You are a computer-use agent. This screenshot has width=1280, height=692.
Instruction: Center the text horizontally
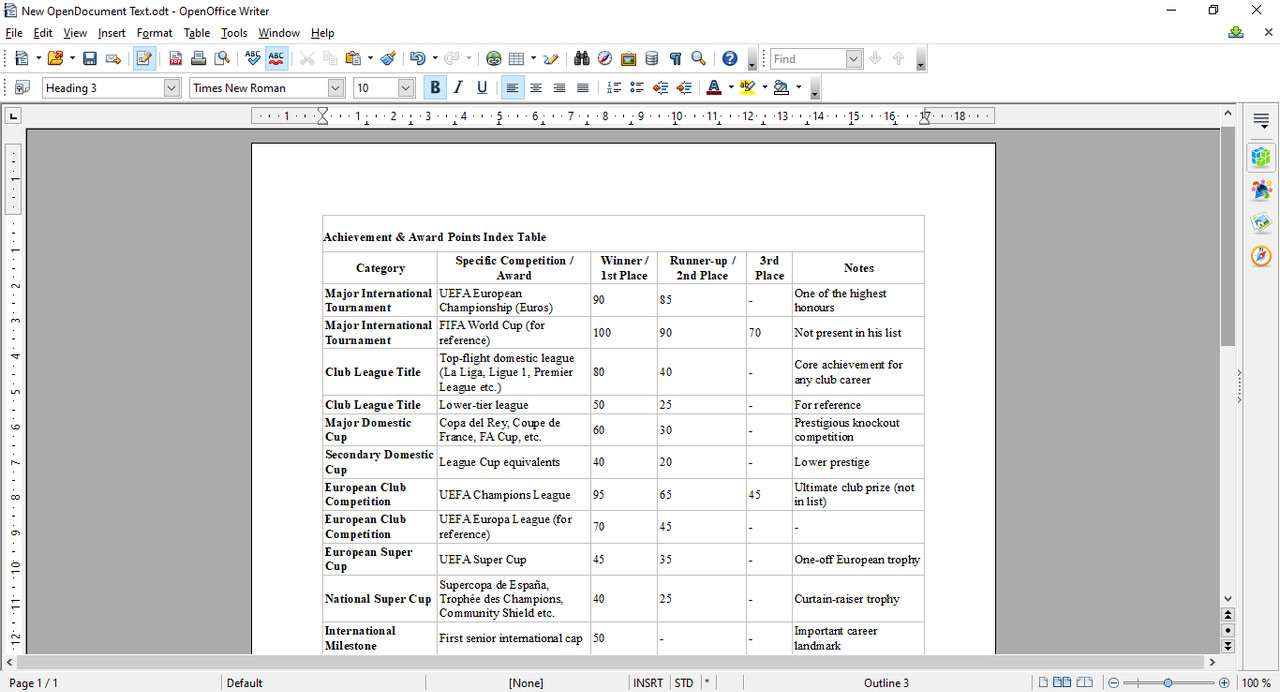(x=536, y=88)
